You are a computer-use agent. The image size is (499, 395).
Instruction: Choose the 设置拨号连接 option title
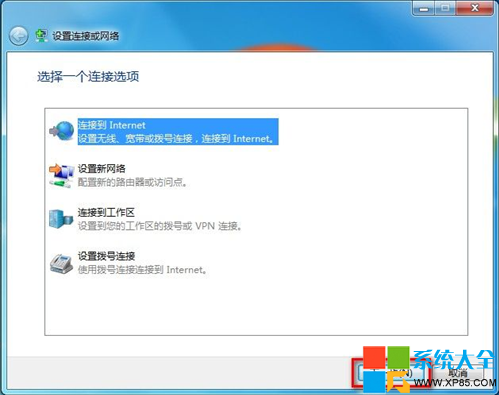(106, 256)
